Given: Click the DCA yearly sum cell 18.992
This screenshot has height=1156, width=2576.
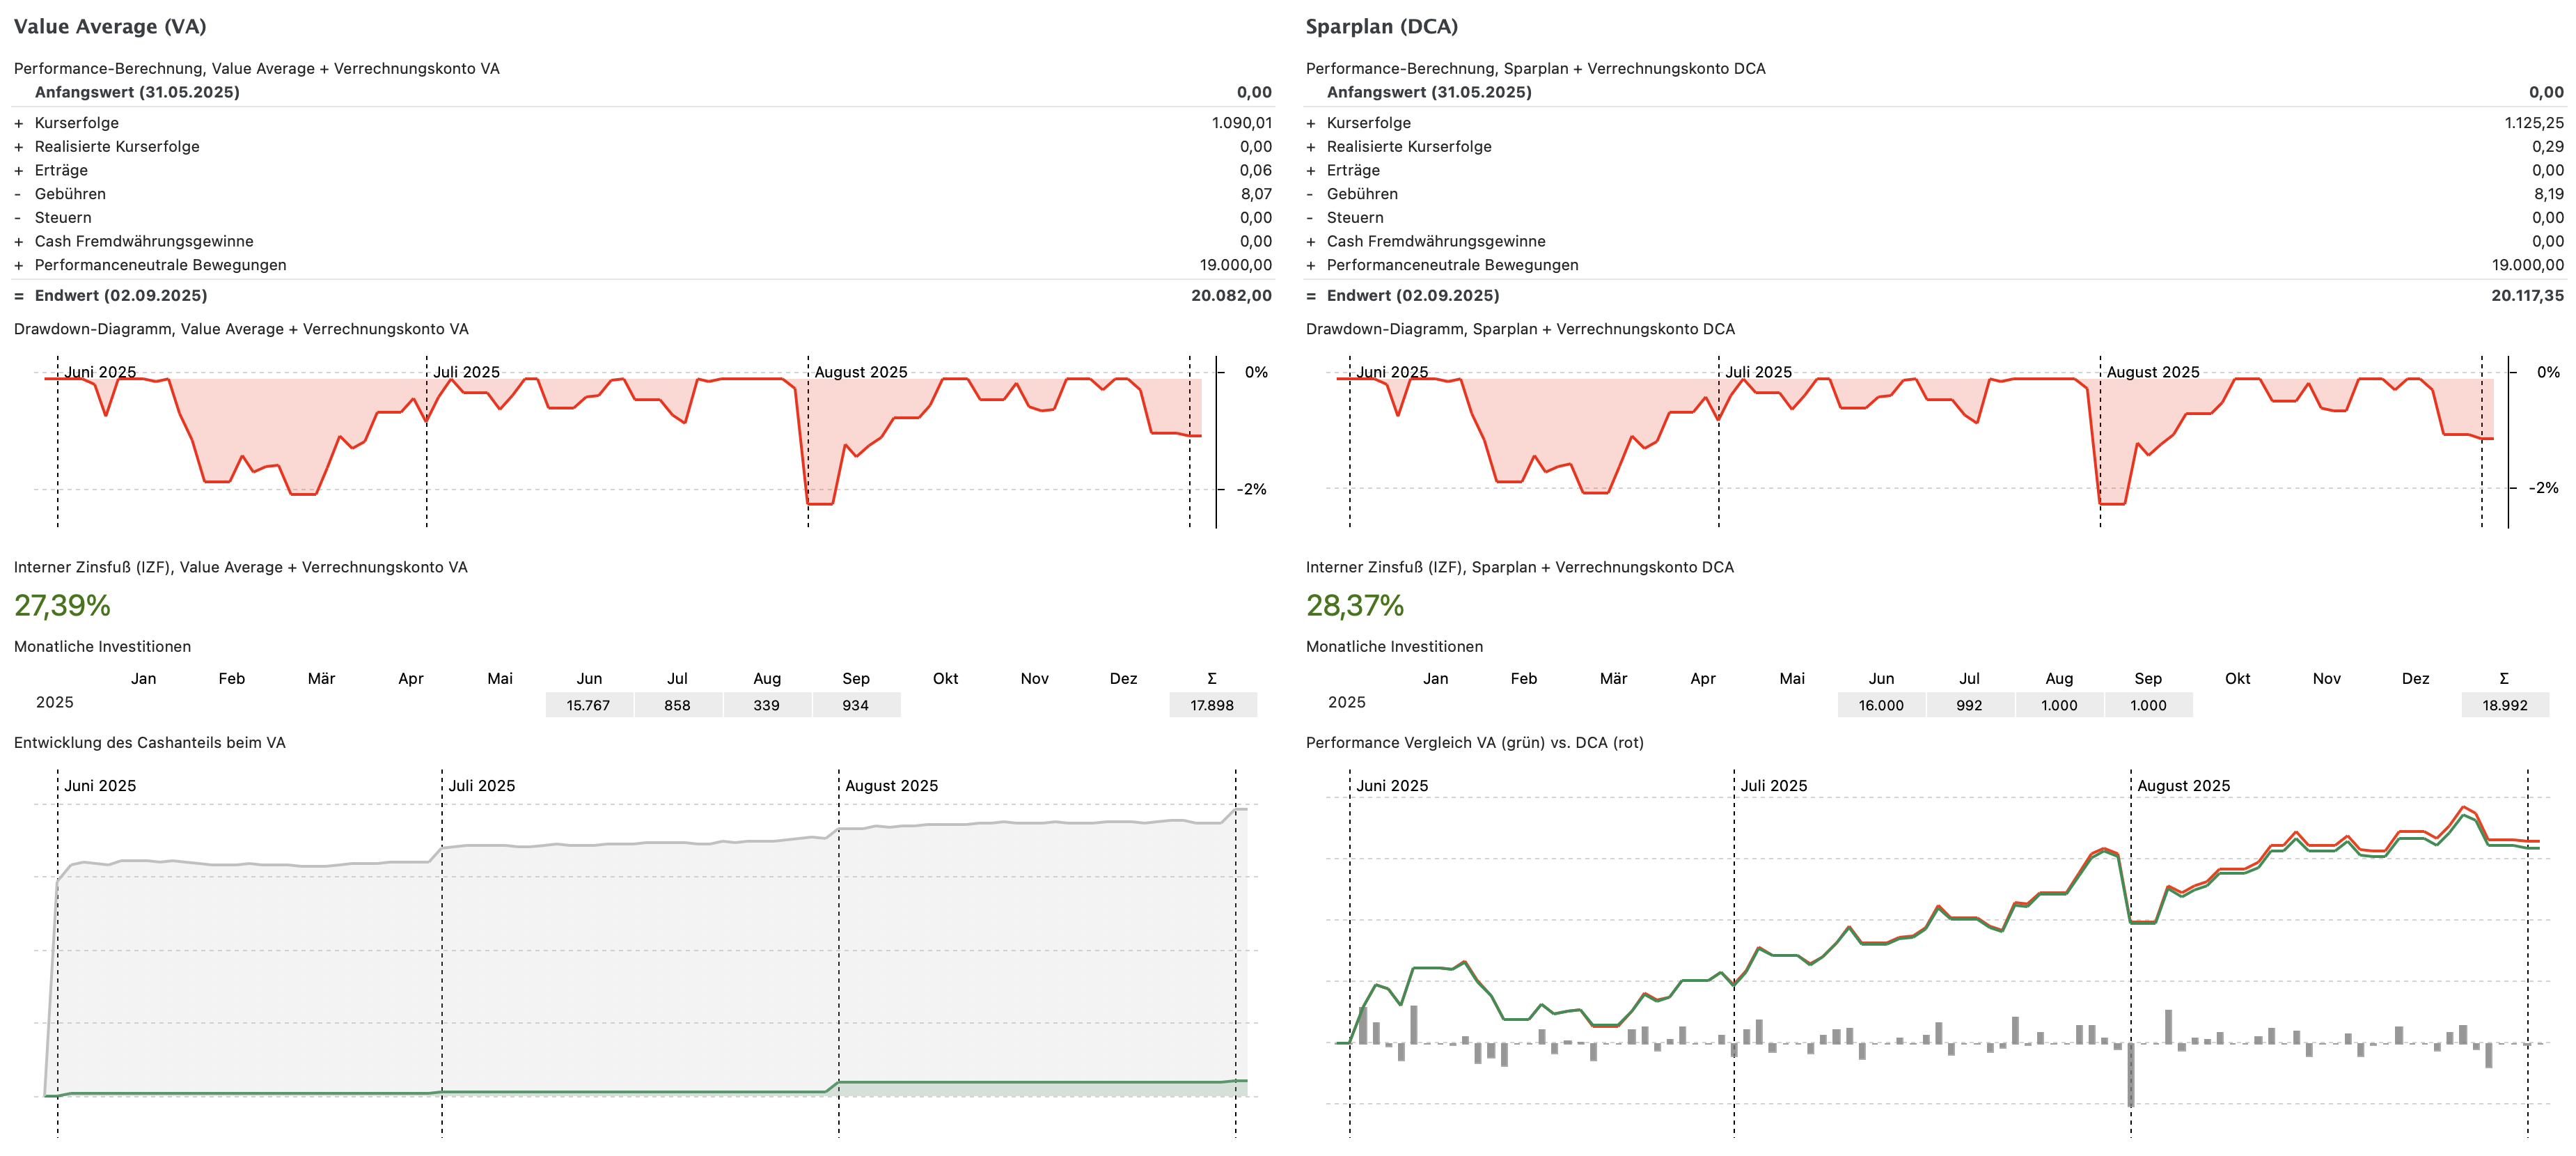Looking at the screenshot, I should pyautogui.click(x=2504, y=705).
